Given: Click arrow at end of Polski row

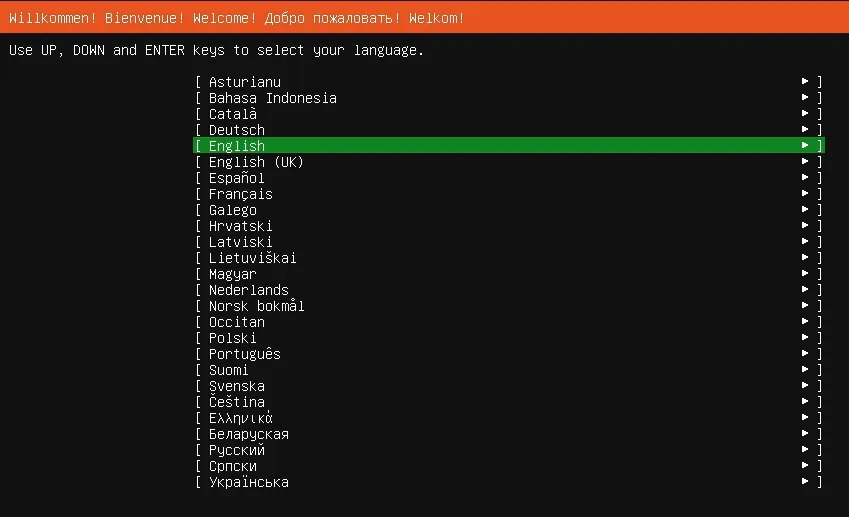Looking at the screenshot, I should (x=805, y=337).
